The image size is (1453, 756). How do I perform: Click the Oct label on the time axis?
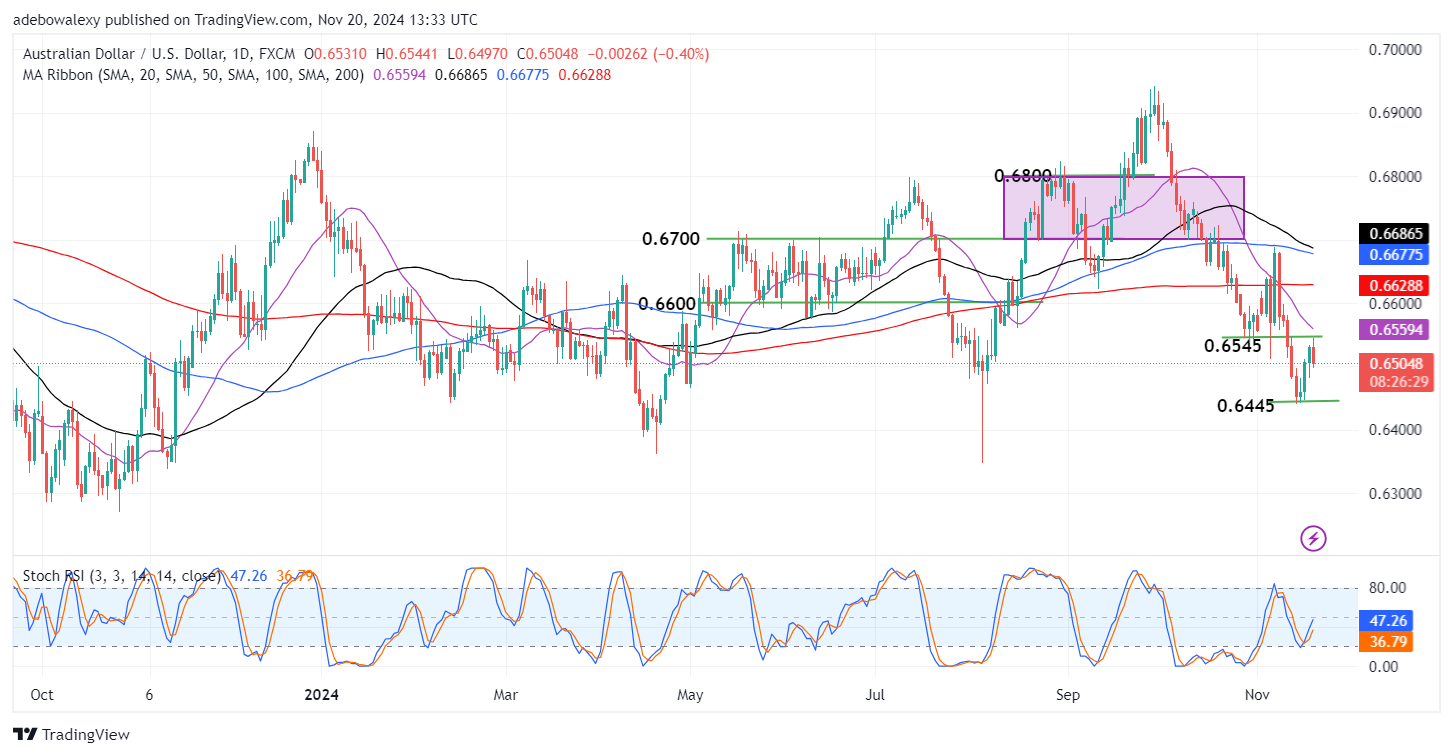click(42, 693)
